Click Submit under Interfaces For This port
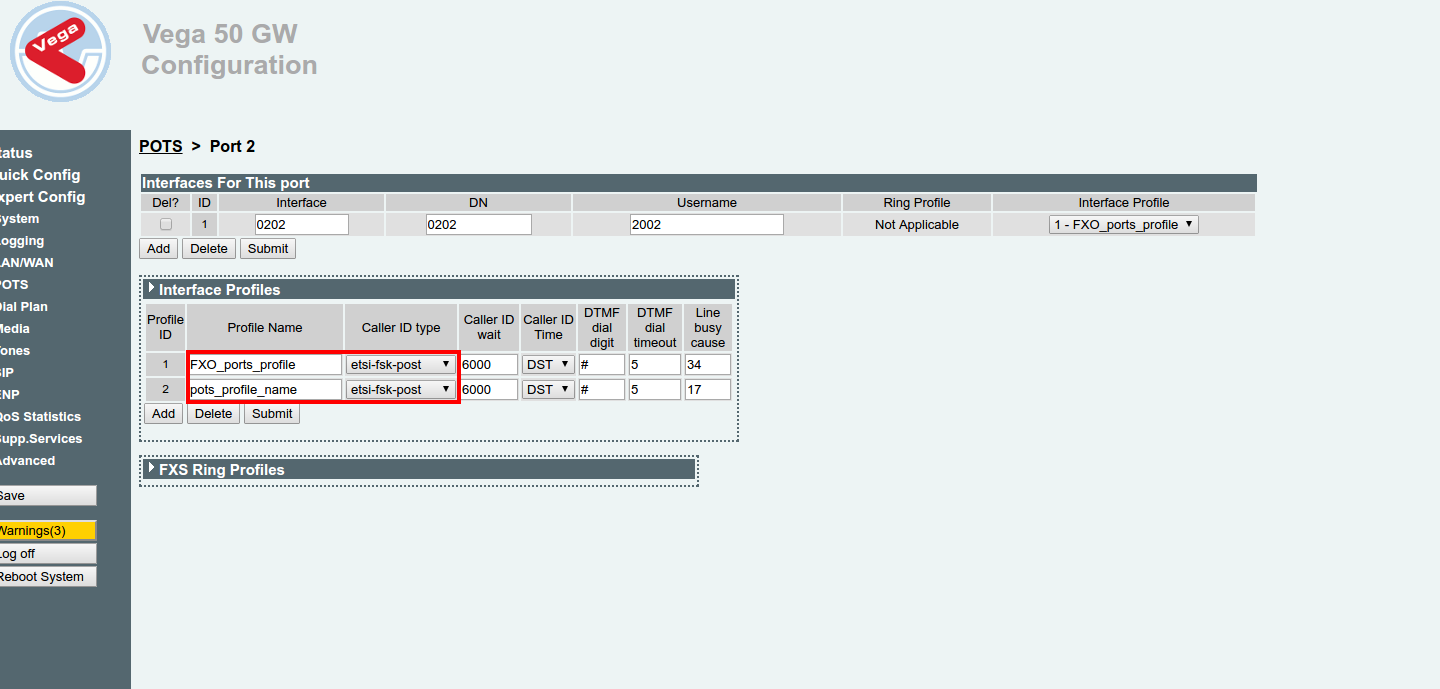The height and width of the screenshot is (689, 1440). (268, 249)
